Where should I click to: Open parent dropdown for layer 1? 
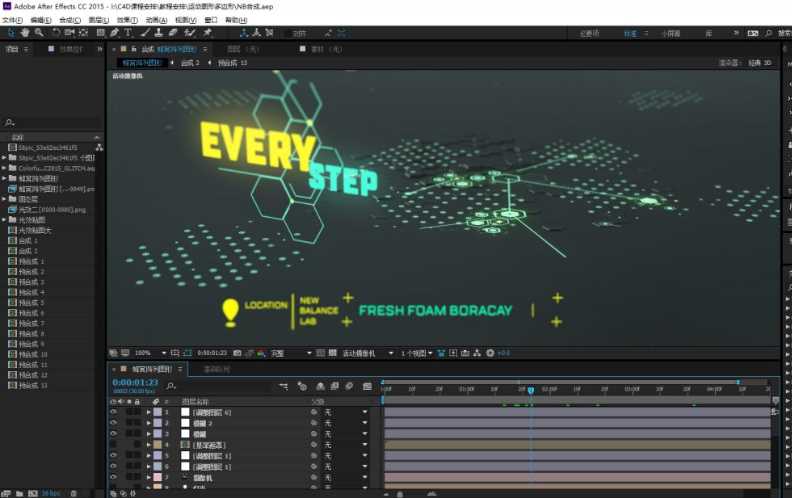coord(345,412)
